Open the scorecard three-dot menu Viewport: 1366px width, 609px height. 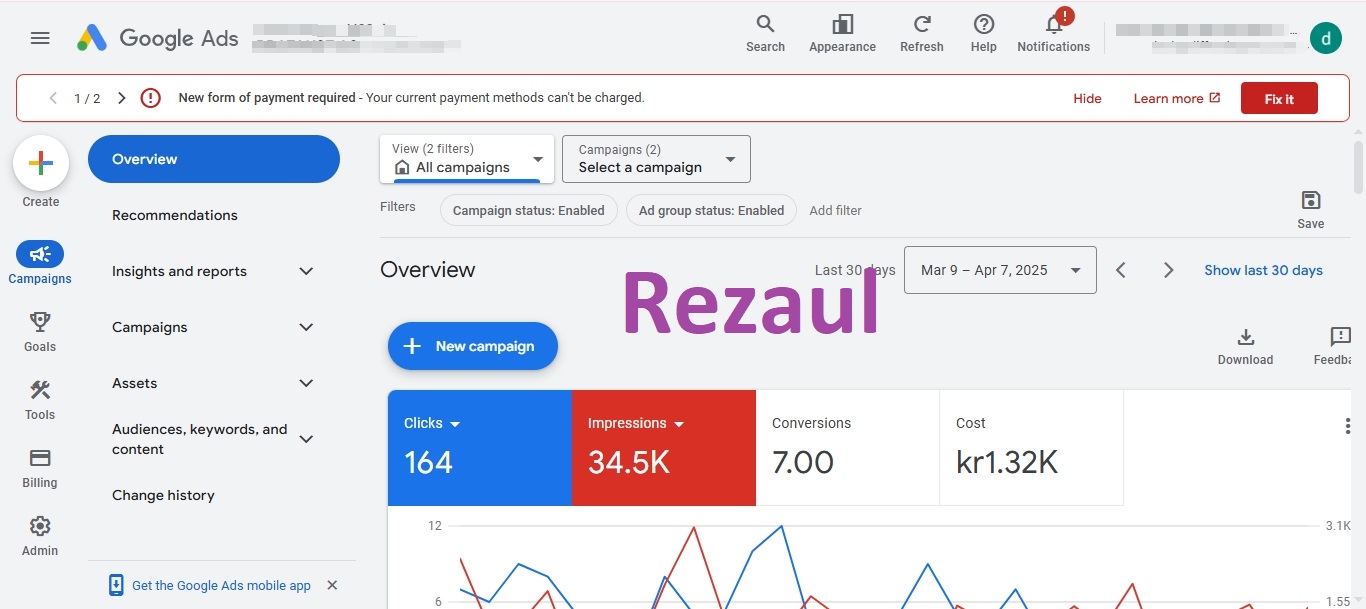coord(1347,427)
